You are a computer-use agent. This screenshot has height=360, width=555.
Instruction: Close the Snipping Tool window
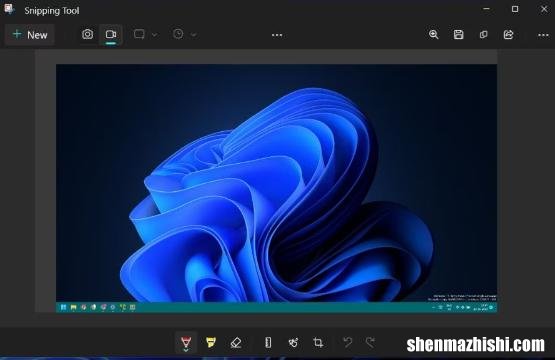(x=544, y=9)
